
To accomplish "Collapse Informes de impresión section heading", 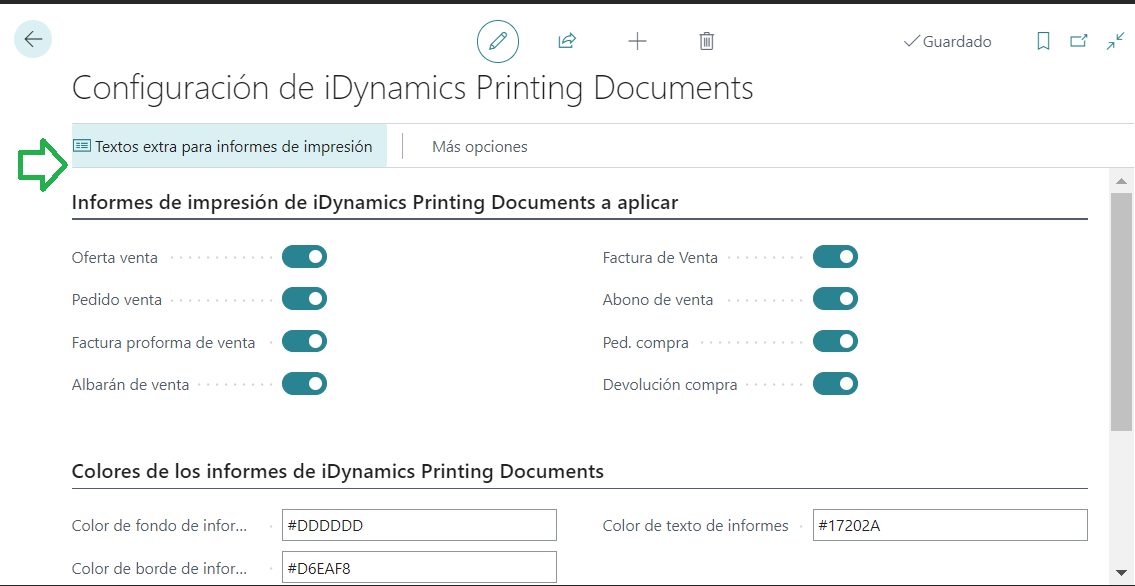I will [375, 203].
